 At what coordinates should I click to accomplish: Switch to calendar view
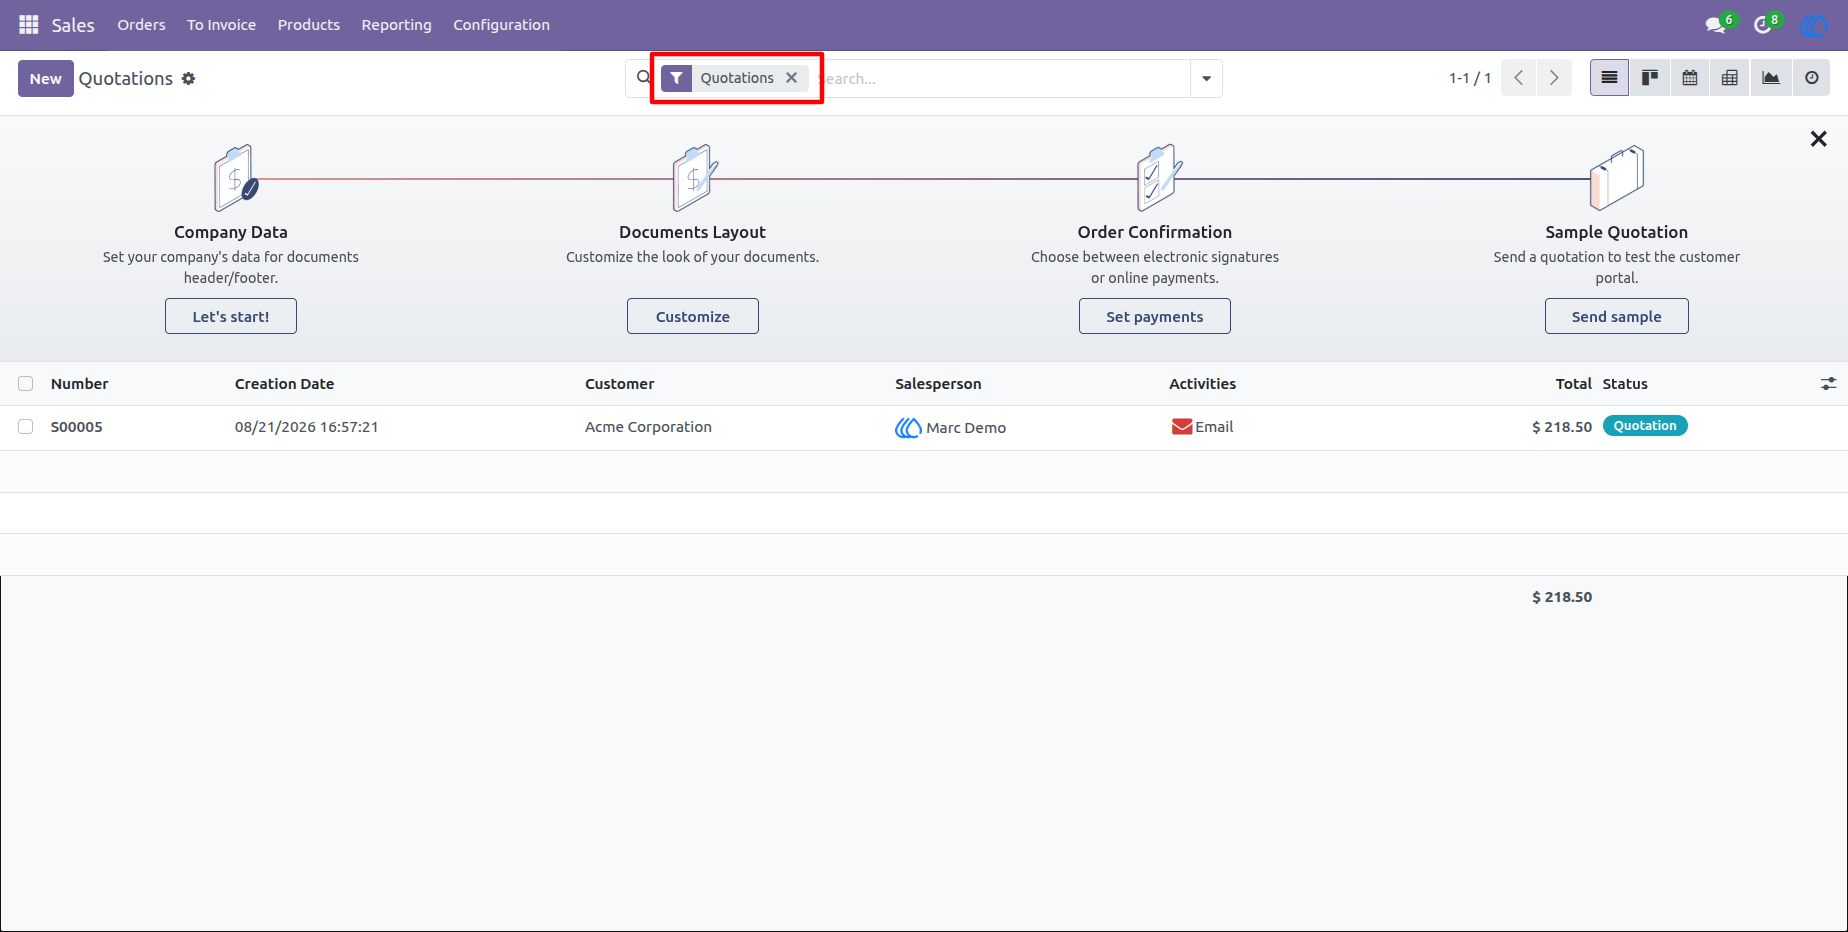coord(1690,78)
